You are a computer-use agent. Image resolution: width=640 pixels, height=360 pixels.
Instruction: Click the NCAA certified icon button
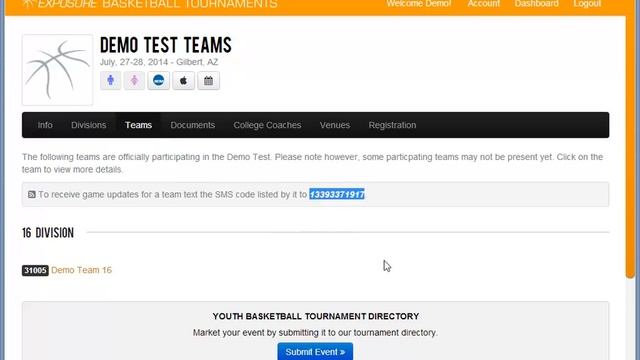(x=158, y=80)
